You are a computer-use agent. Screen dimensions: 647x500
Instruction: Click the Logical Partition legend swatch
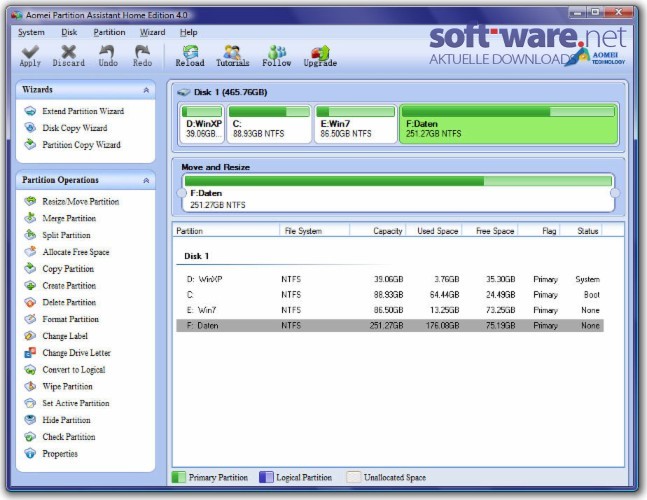266,477
